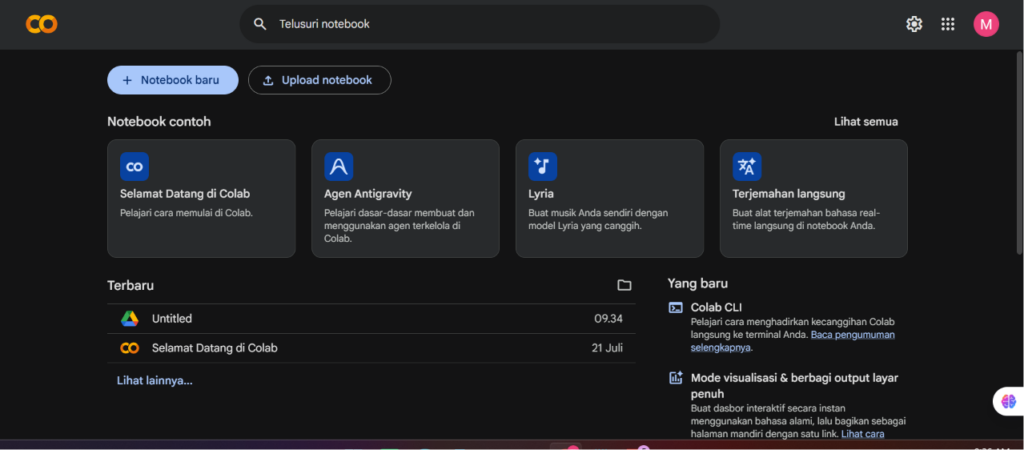Click the page vertical scrollbar

click(1020, 153)
